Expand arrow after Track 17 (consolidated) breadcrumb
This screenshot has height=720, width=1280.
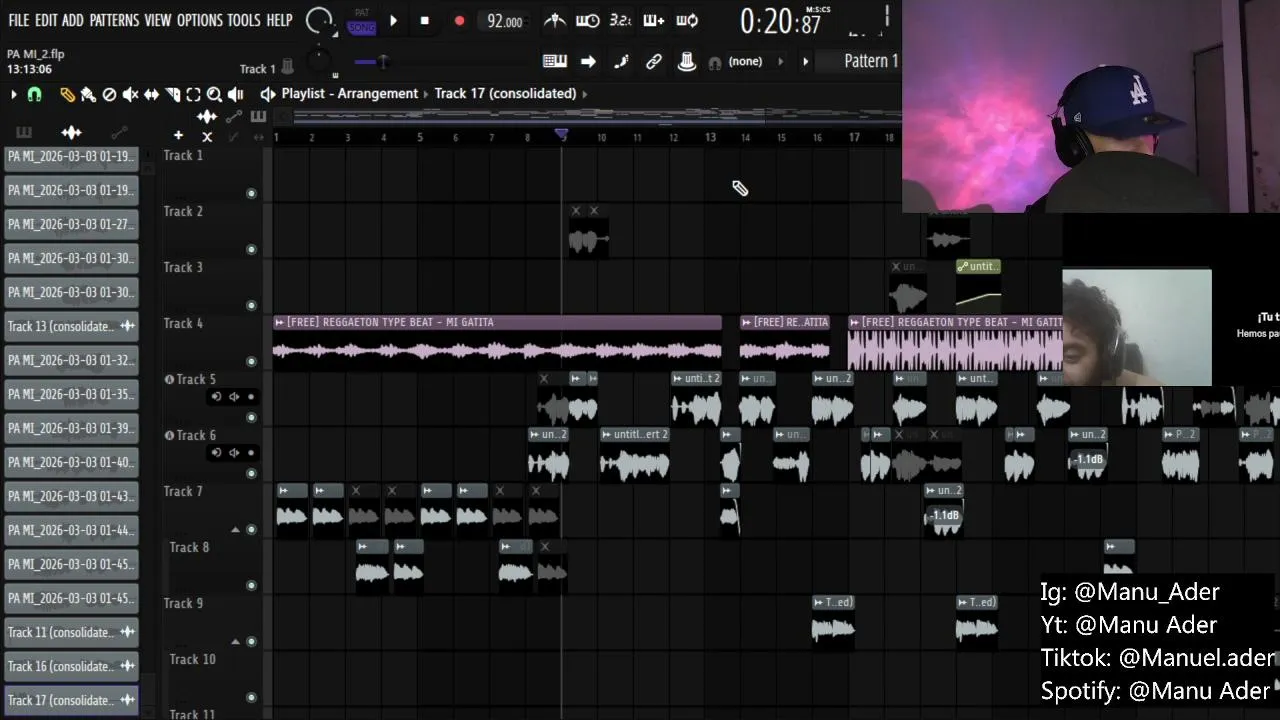click(x=585, y=94)
